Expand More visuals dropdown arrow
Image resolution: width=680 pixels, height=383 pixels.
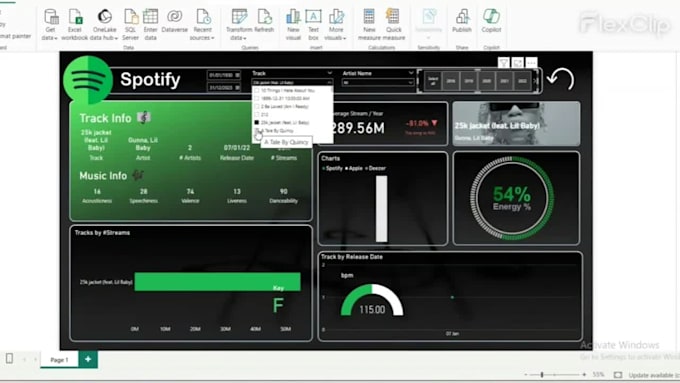pyautogui.click(x=345, y=38)
